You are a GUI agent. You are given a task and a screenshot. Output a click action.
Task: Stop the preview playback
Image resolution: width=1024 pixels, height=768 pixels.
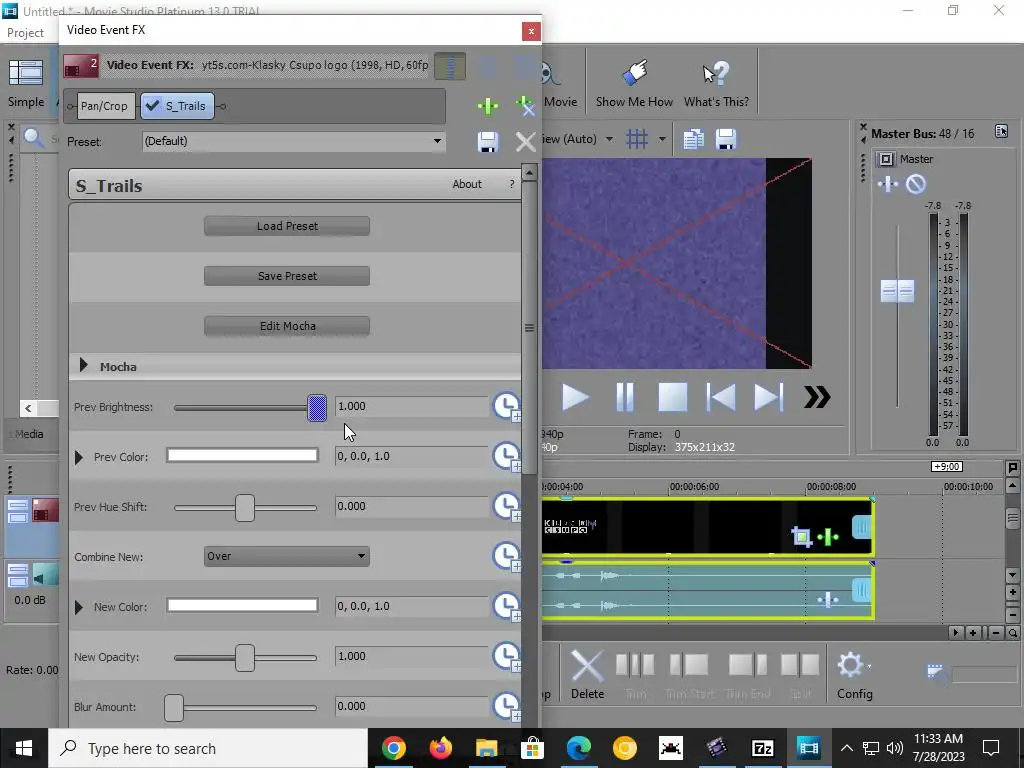coord(673,397)
